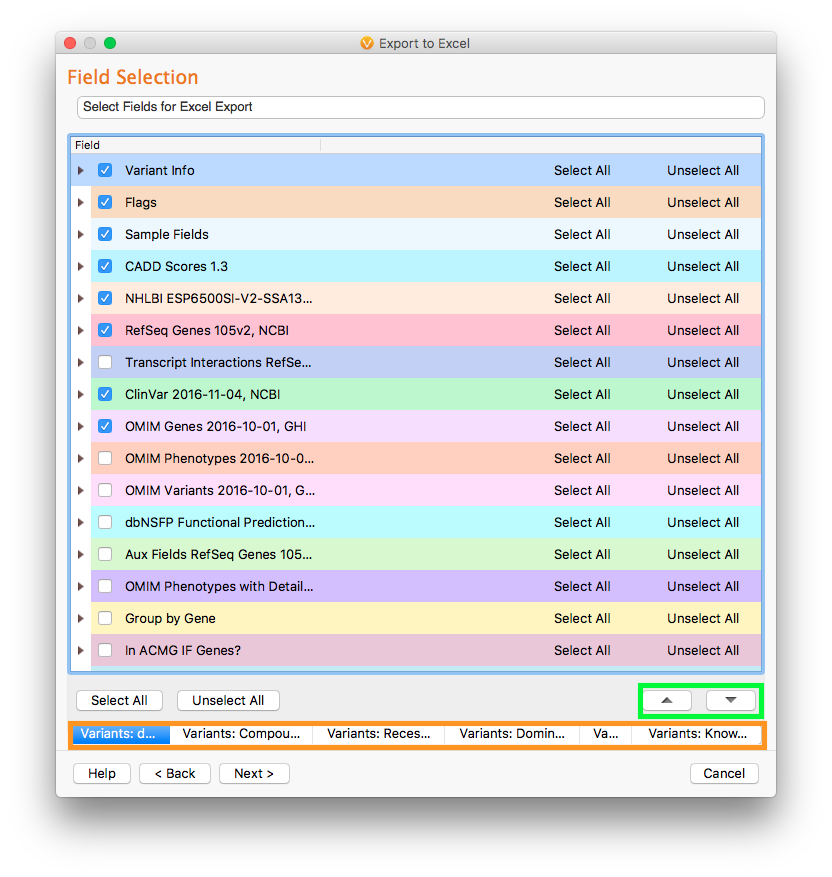Expand the Group by Gene group
The image size is (832, 877).
point(81,618)
